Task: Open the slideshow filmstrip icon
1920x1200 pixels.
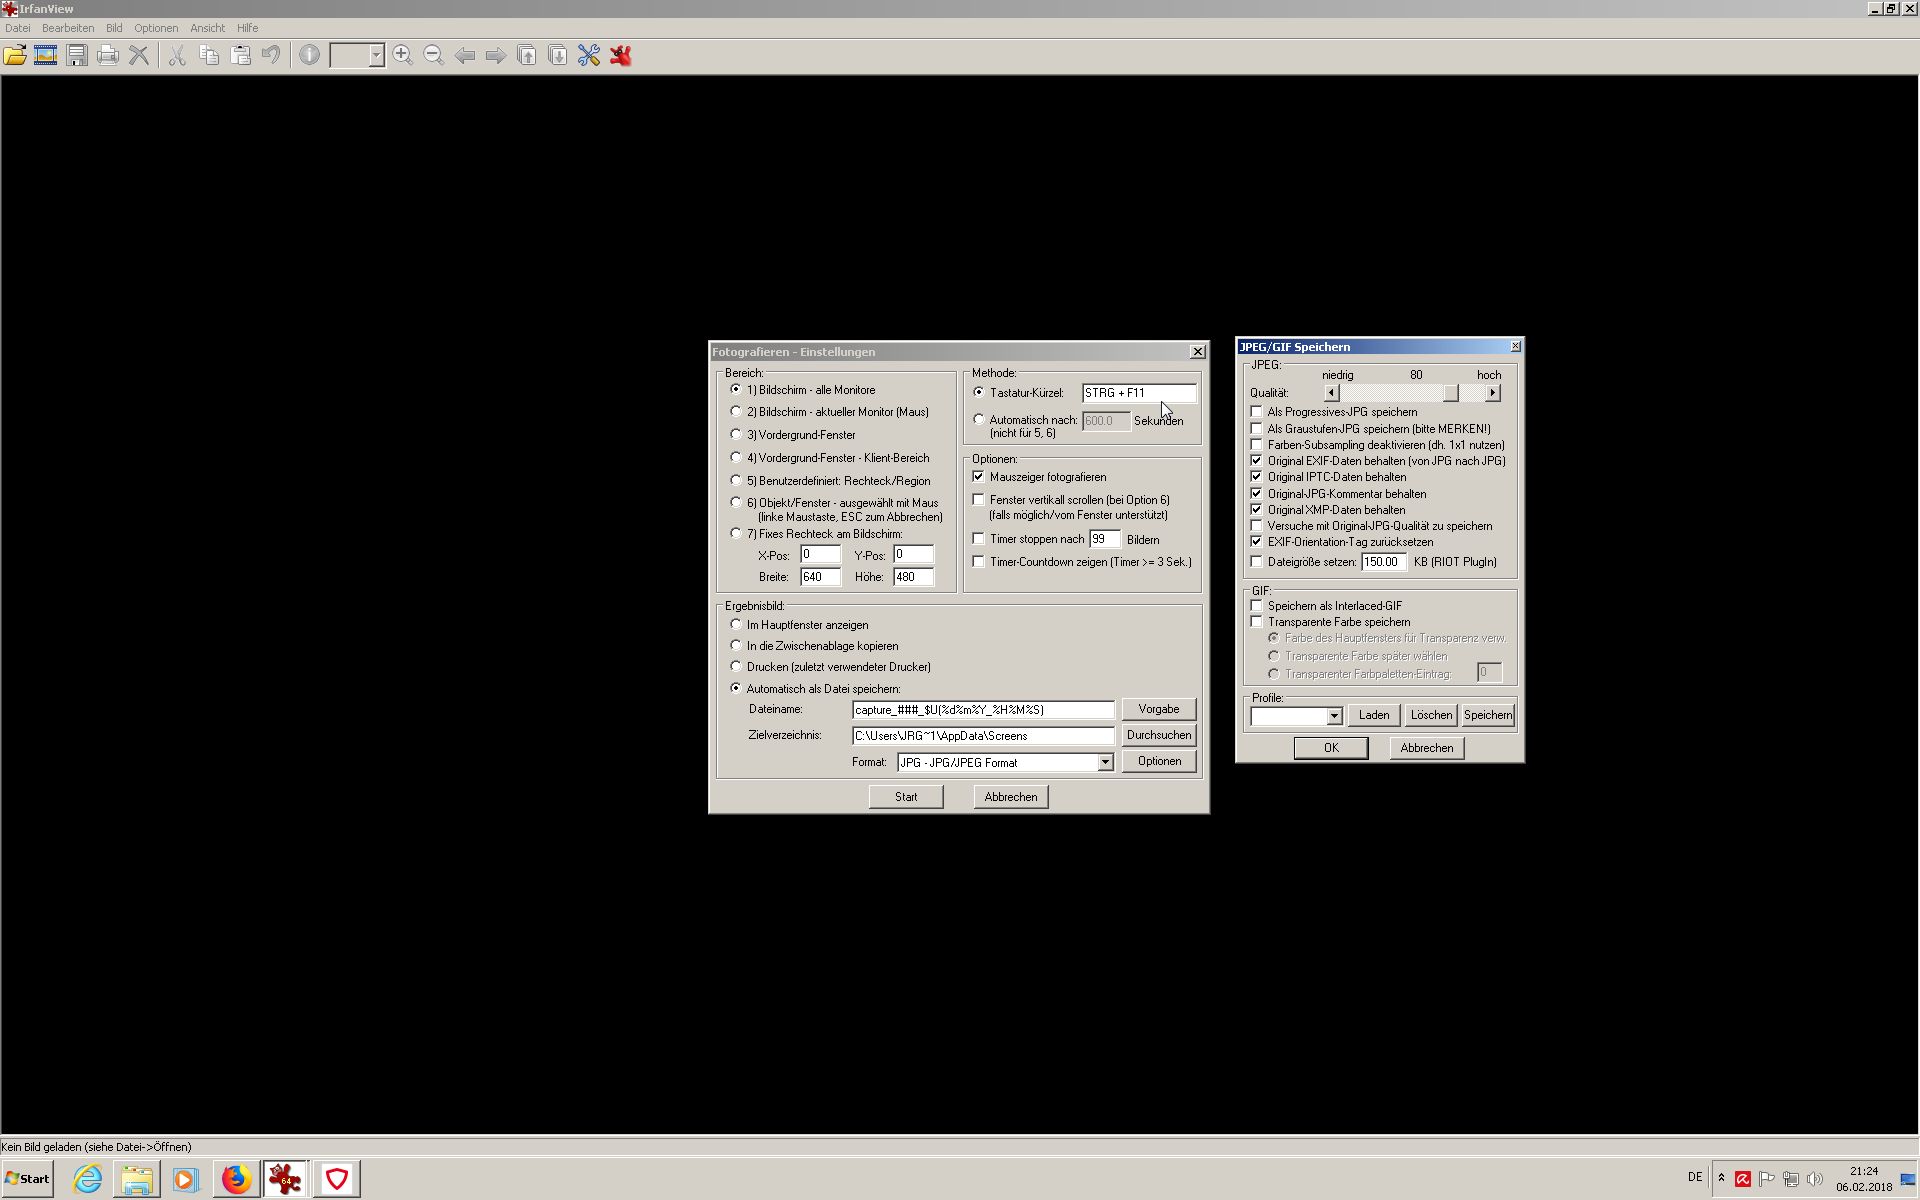Action: point(46,56)
